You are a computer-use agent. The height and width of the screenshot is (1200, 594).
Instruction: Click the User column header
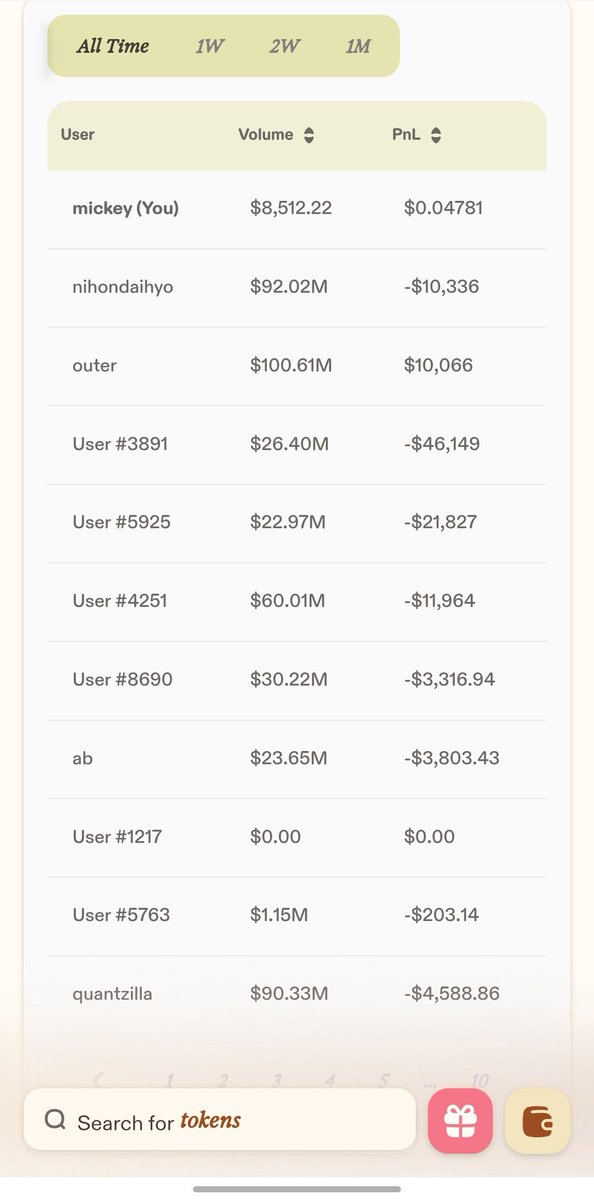[x=78, y=134]
